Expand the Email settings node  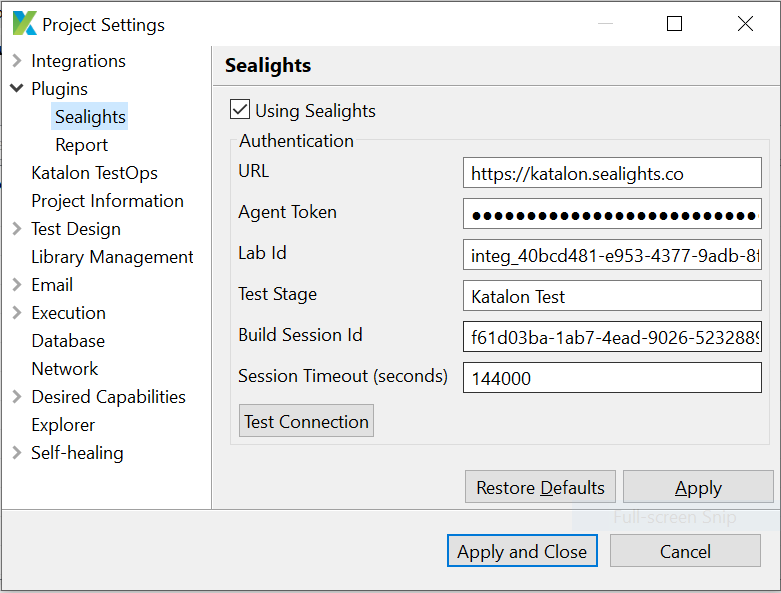tap(17, 285)
